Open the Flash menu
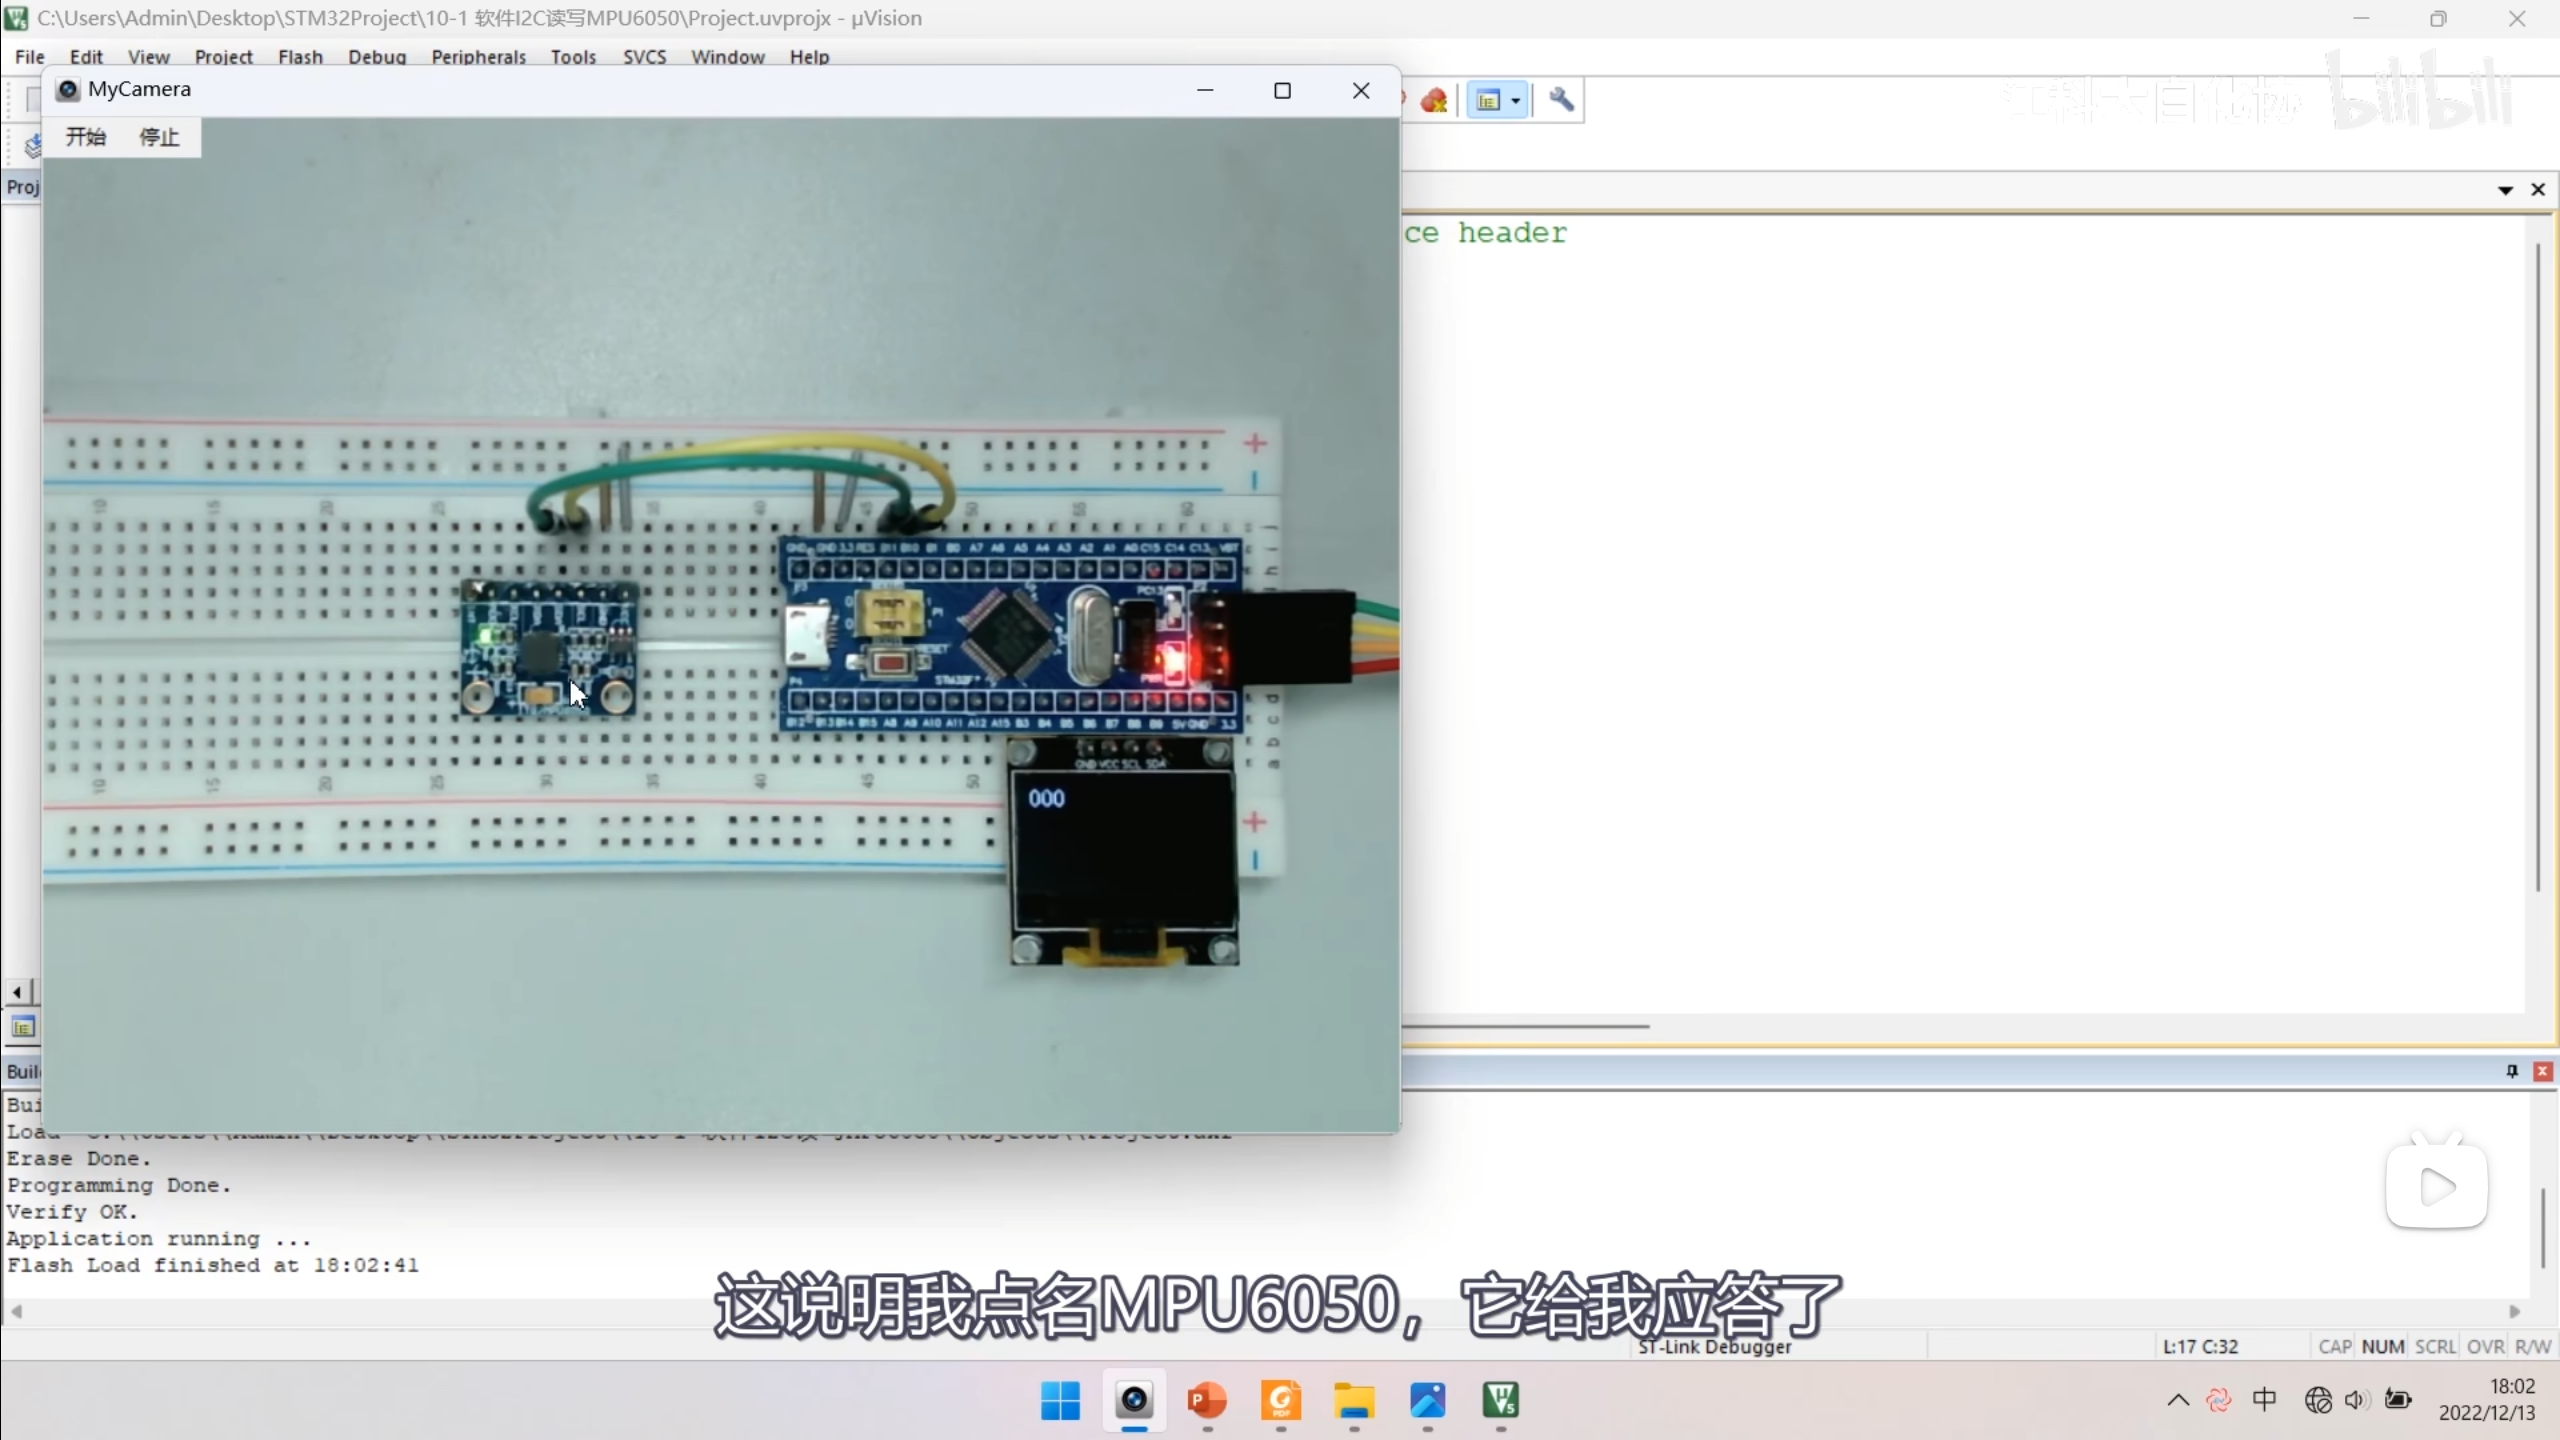2560x1440 pixels. click(300, 57)
